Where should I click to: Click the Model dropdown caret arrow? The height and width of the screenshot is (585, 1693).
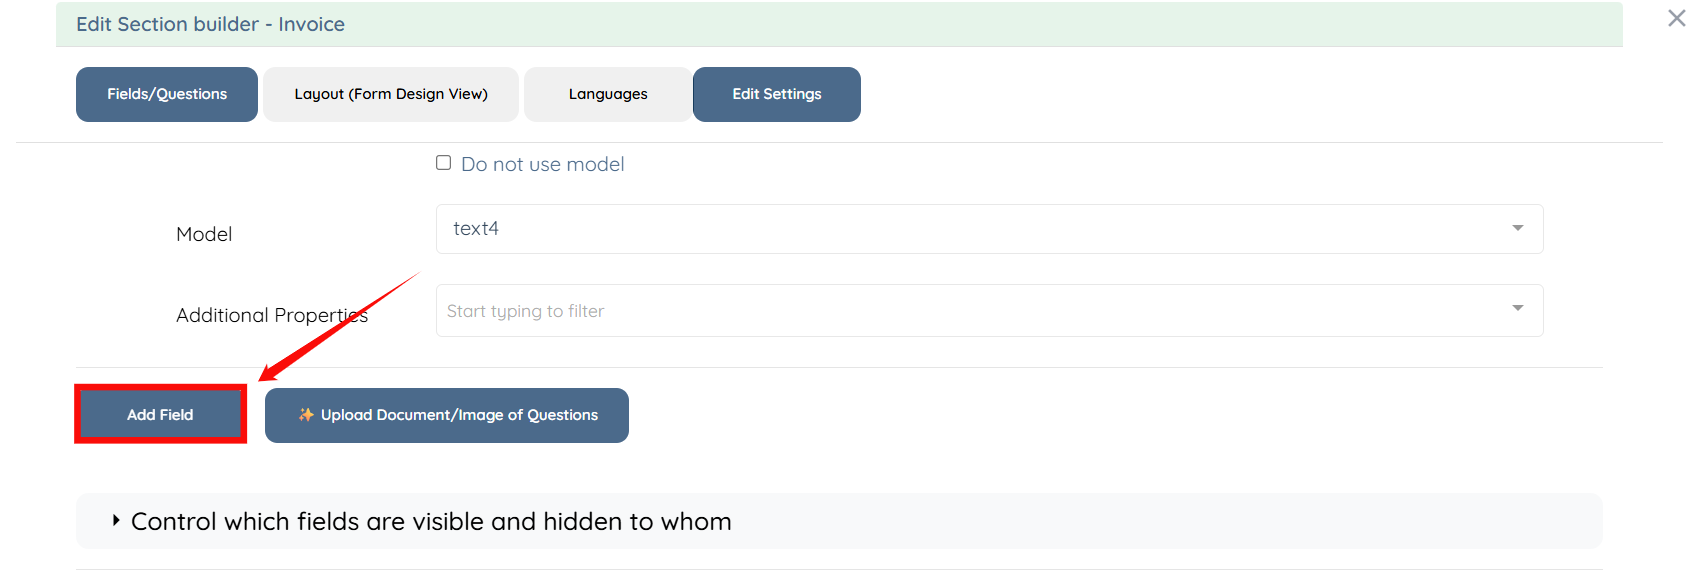coord(1517,228)
